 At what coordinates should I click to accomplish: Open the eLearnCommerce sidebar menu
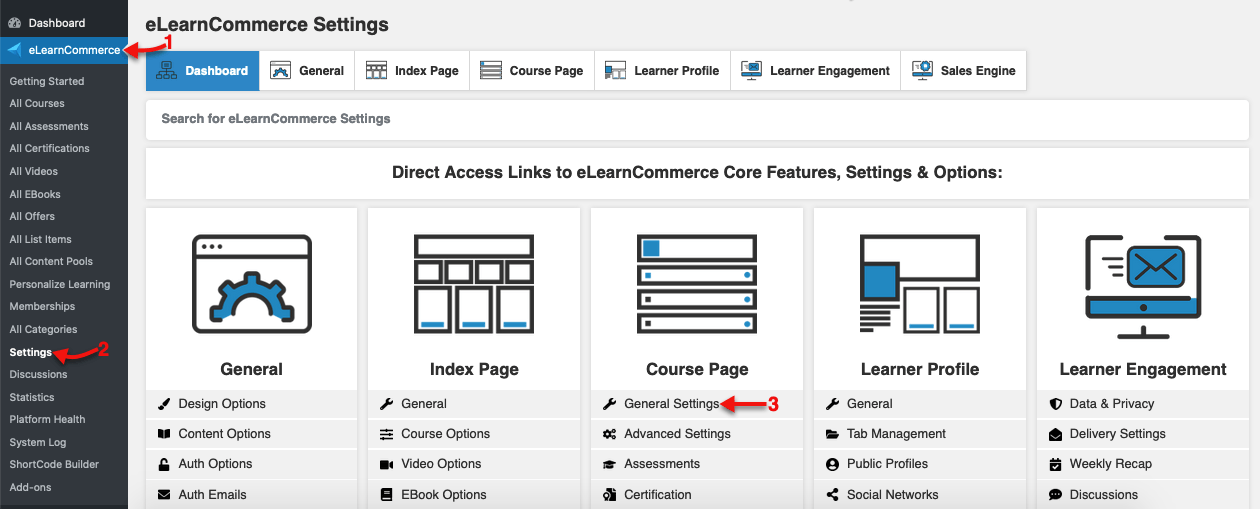click(64, 50)
